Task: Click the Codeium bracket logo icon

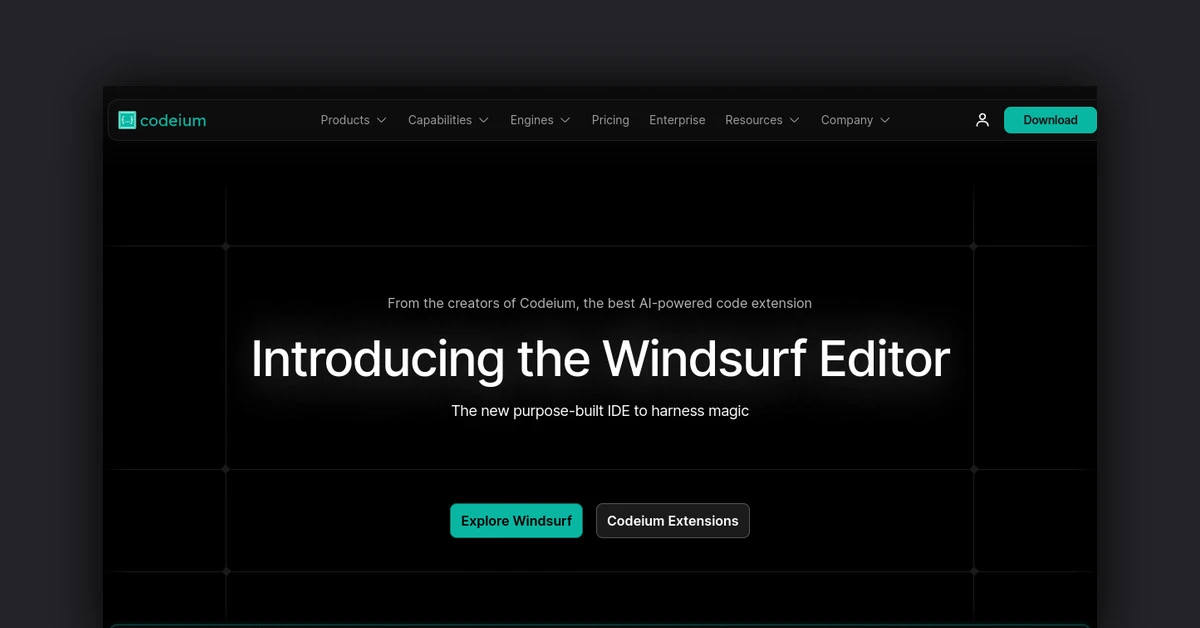Action: tap(127, 120)
